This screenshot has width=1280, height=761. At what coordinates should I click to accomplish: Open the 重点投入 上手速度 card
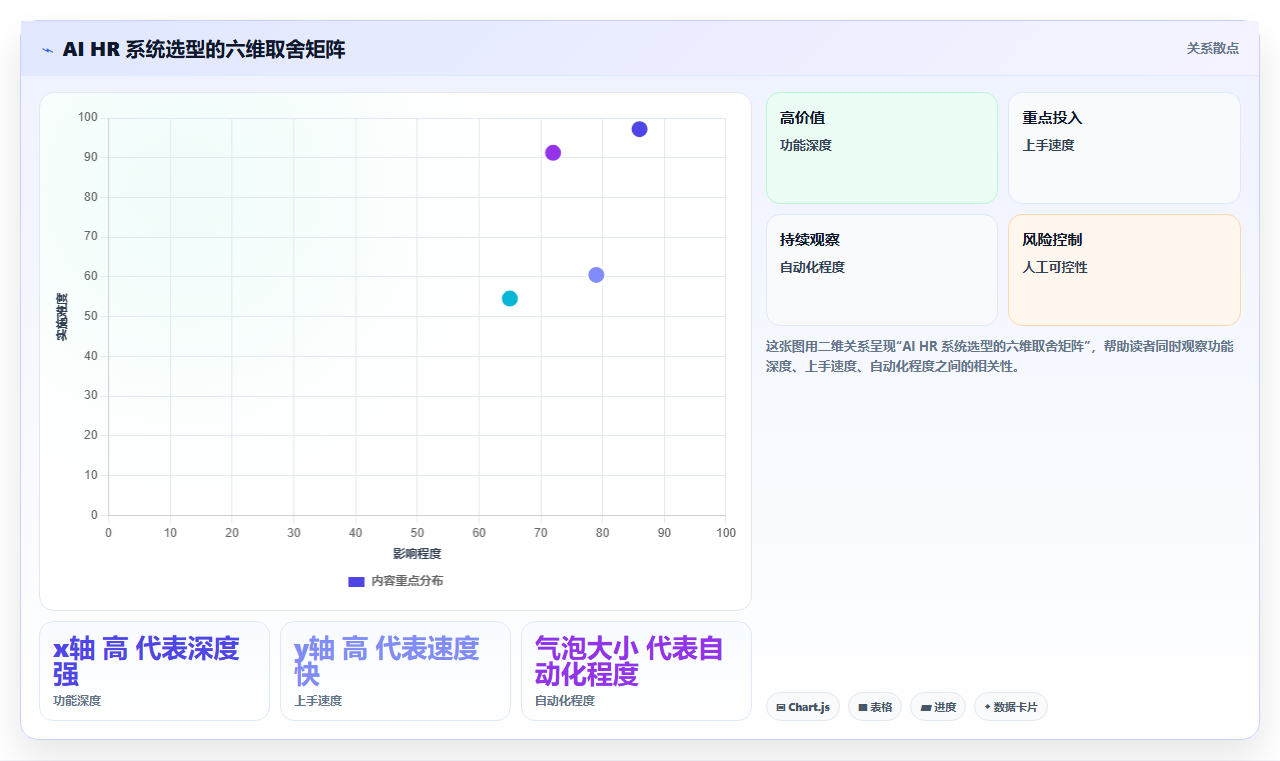tap(1124, 148)
